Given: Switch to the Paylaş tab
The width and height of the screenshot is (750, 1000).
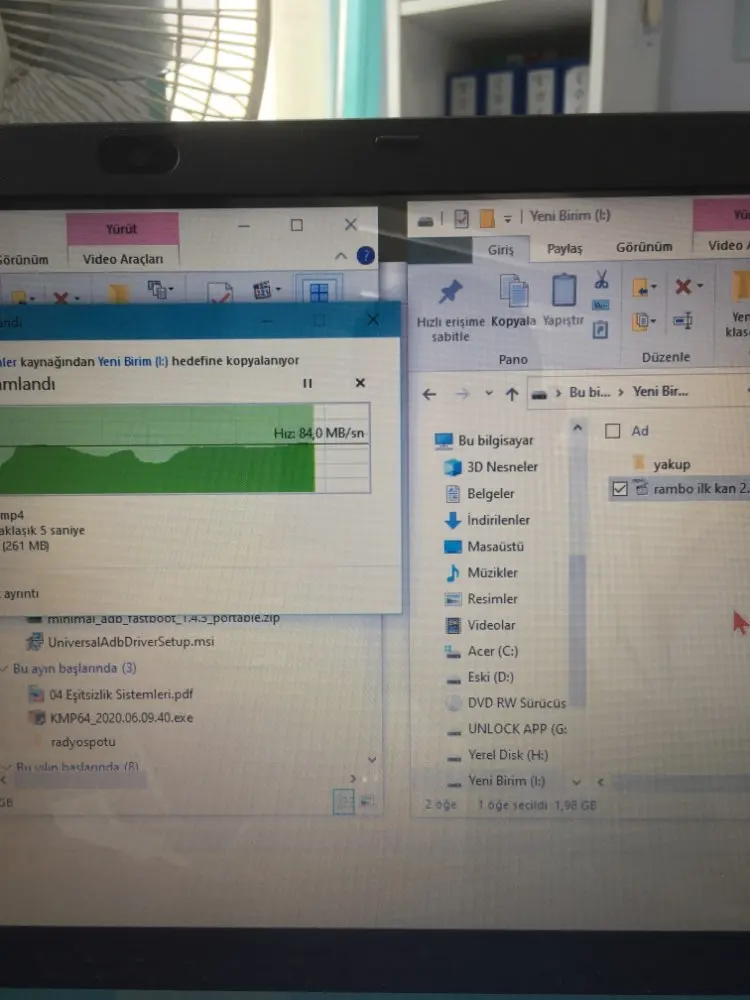Looking at the screenshot, I should pos(564,248).
